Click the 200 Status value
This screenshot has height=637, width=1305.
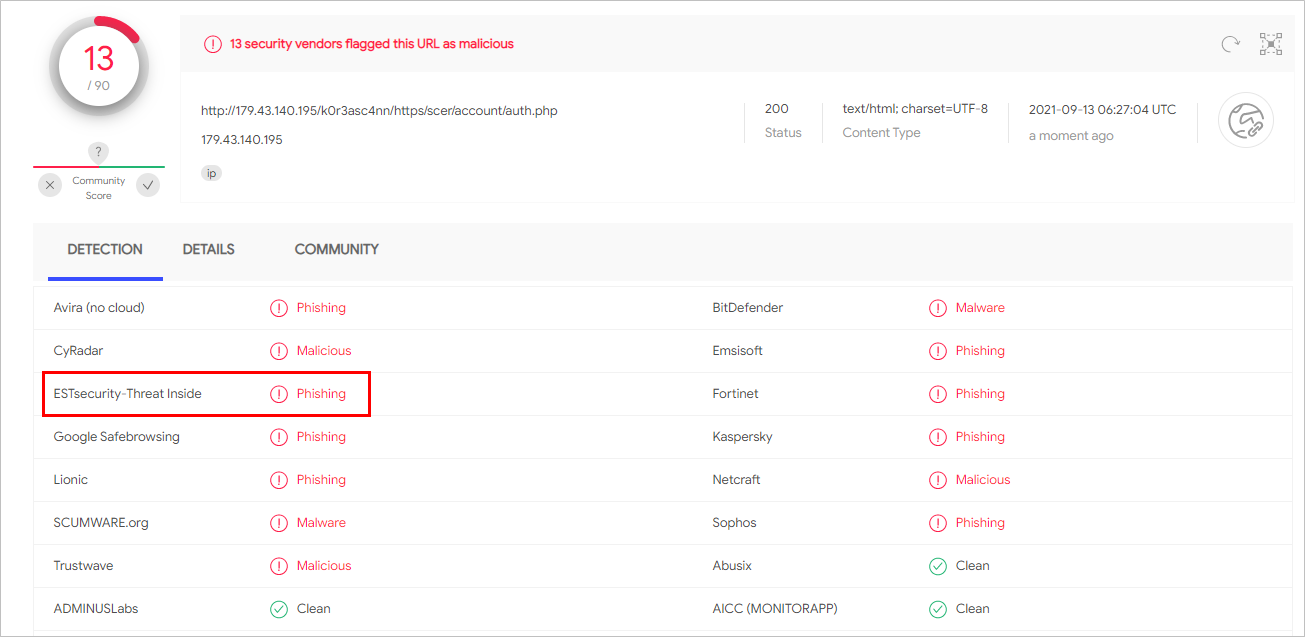point(777,109)
